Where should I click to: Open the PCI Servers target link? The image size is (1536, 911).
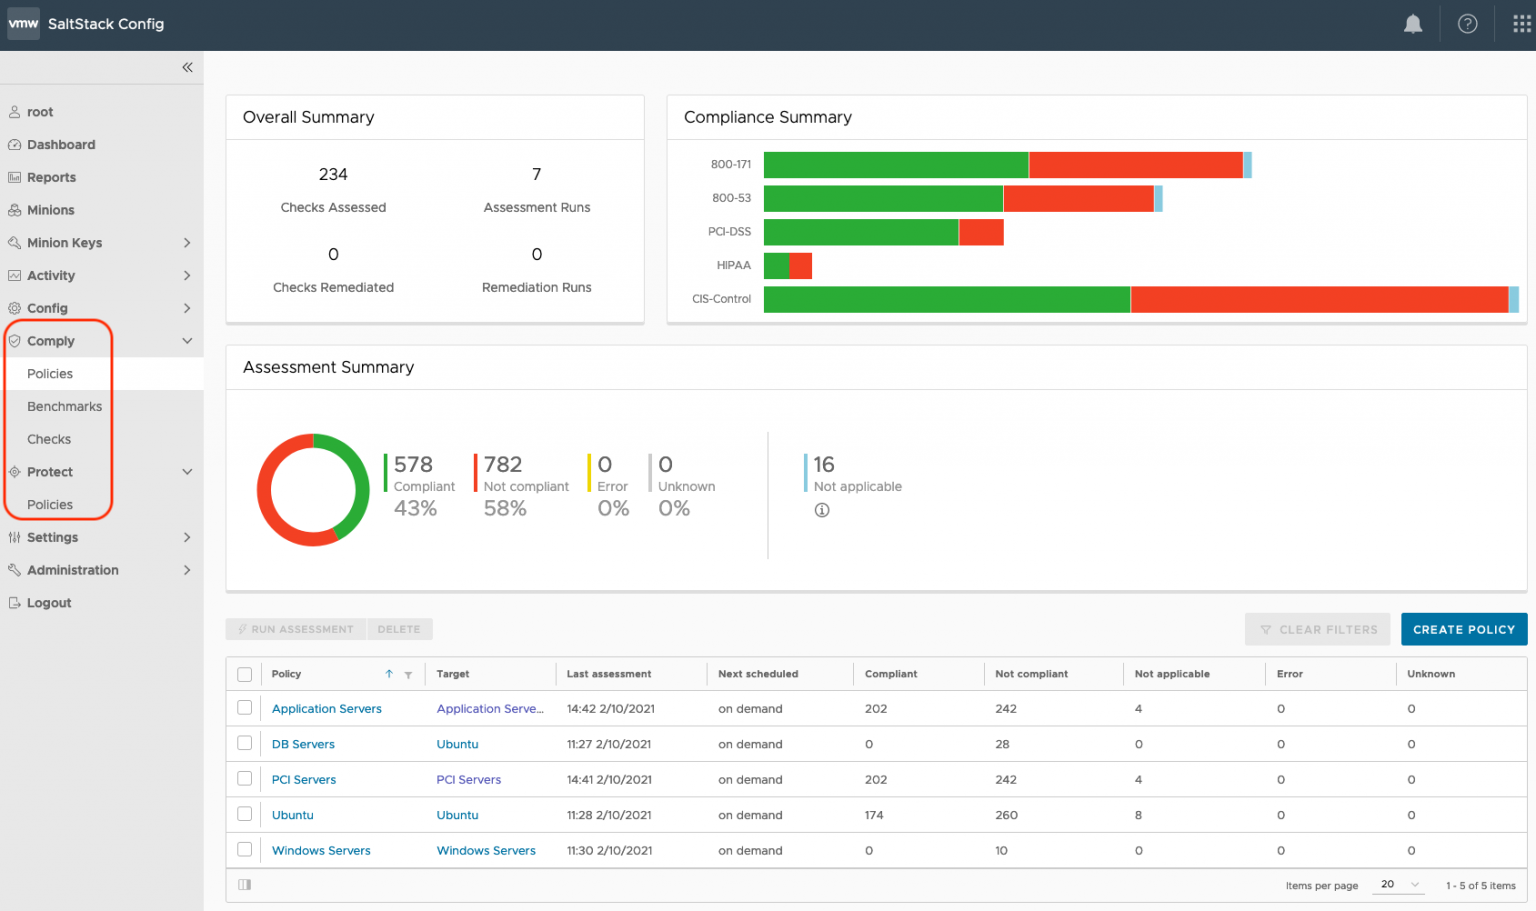coord(469,780)
